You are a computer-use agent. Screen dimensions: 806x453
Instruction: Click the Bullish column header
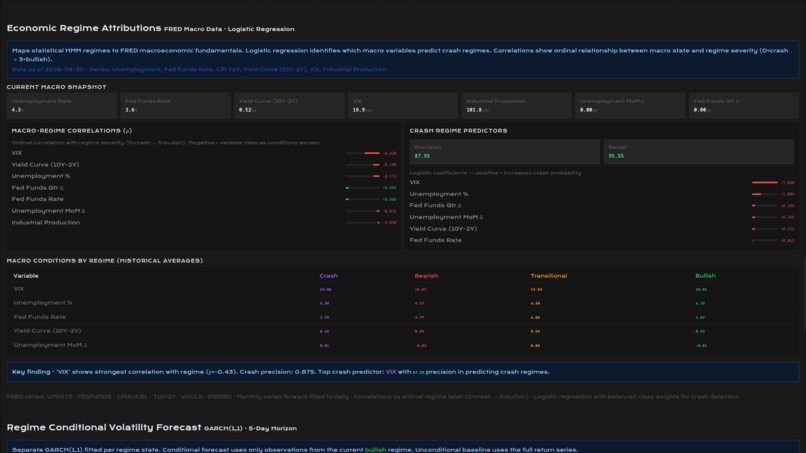pyautogui.click(x=705, y=276)
